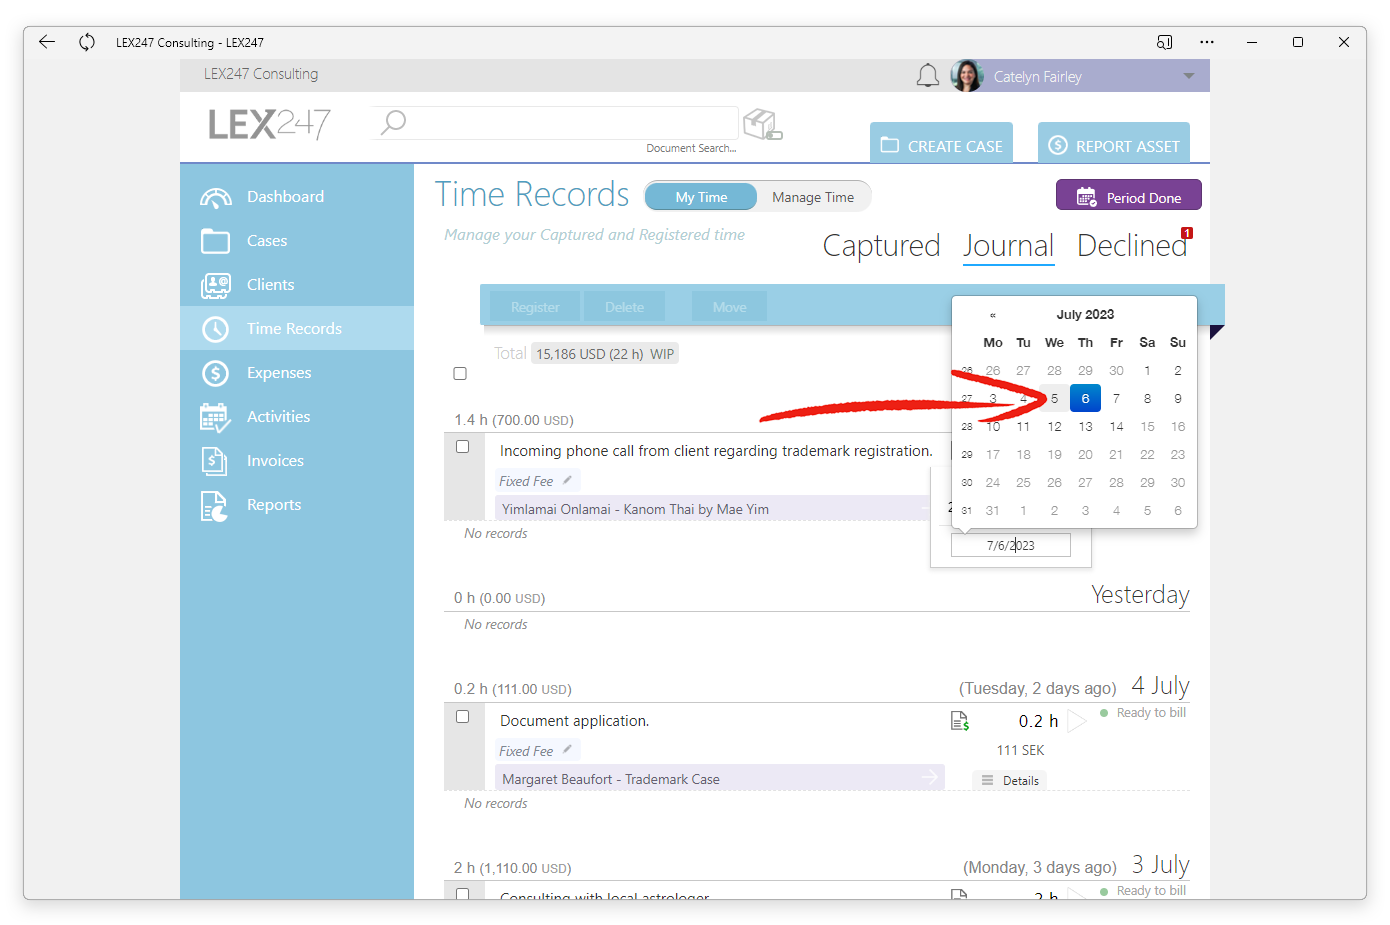Click the REPORT ASSET button
This screenshot has width=1390, height=925.
1114,143
